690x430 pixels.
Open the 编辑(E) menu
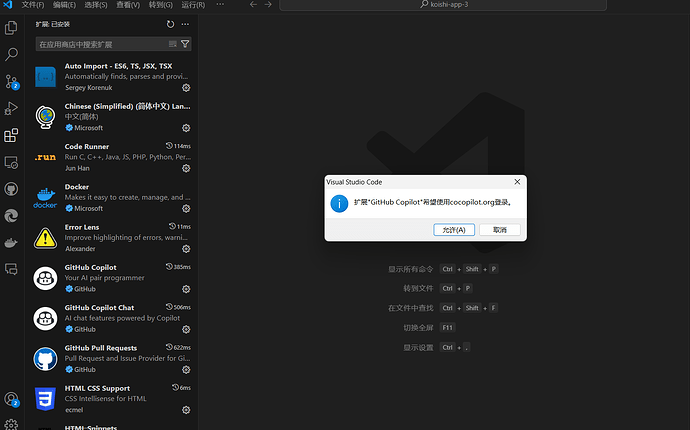pos(64,5)
